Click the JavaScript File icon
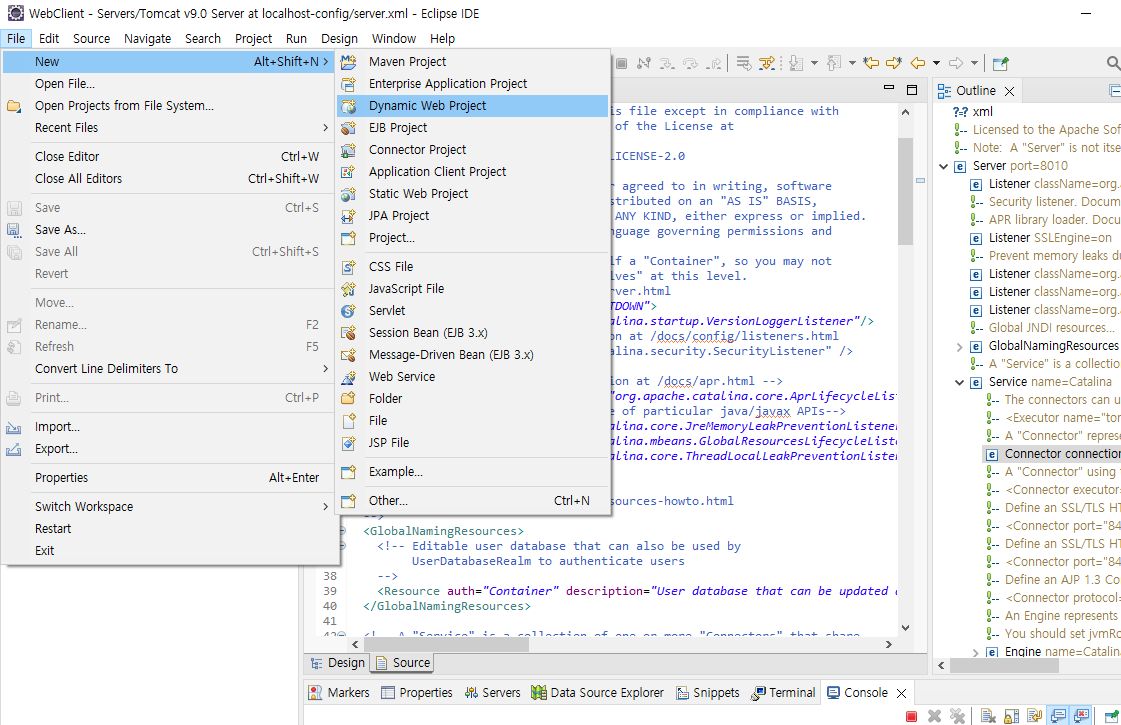This screenshot has width=1121, height=725. [x=348, y=289]
